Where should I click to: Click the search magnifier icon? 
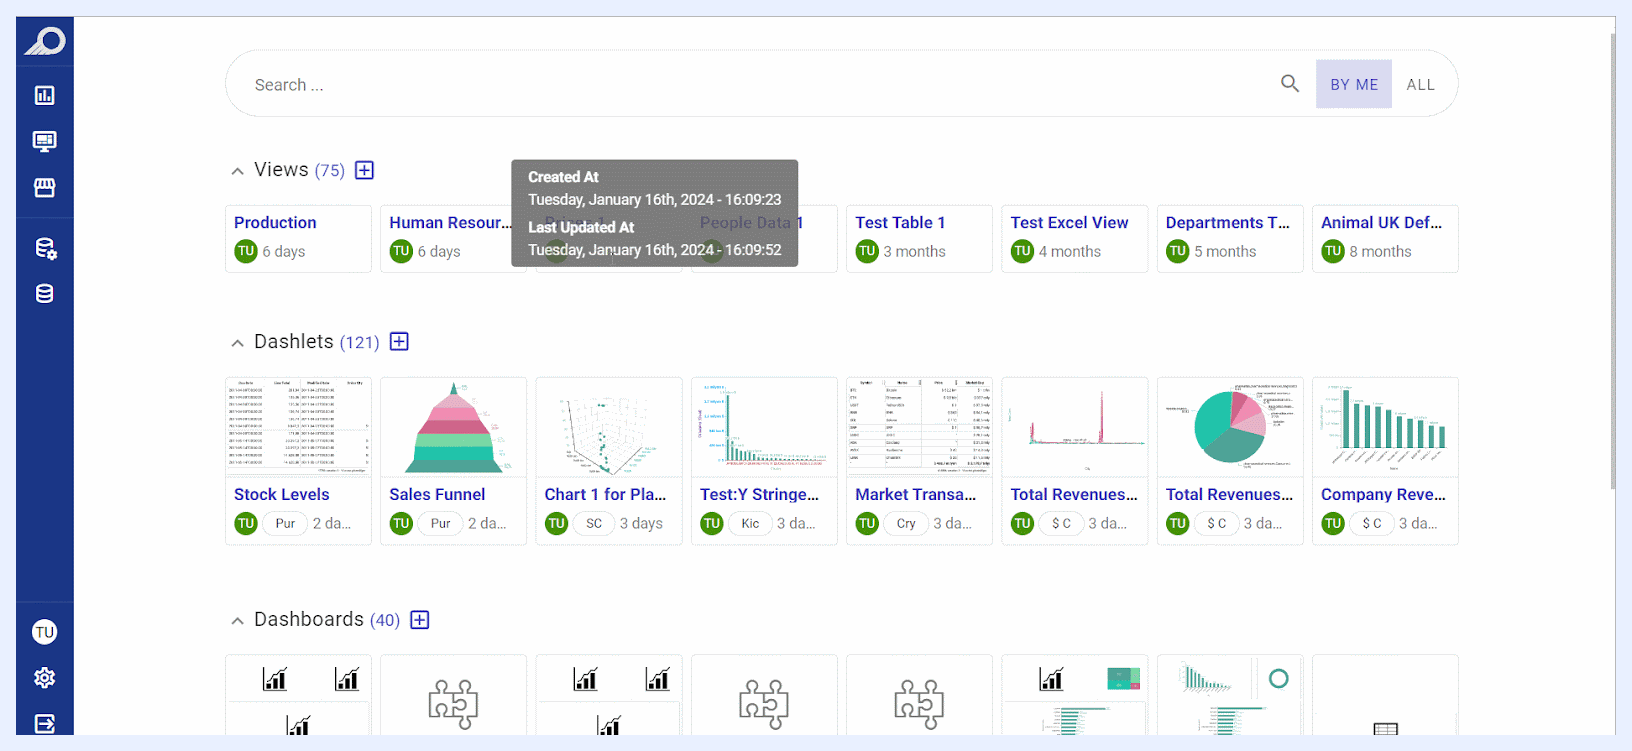1290,84
